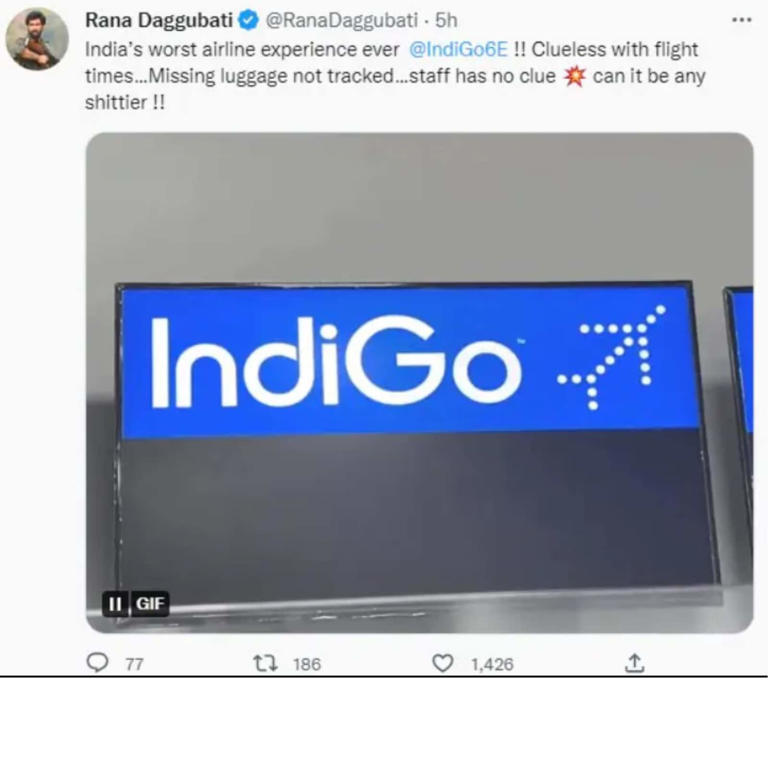Viewport: 768px width, 768px height.
Task: Like the tweet with the heart icon
Action: pos(443,663)
